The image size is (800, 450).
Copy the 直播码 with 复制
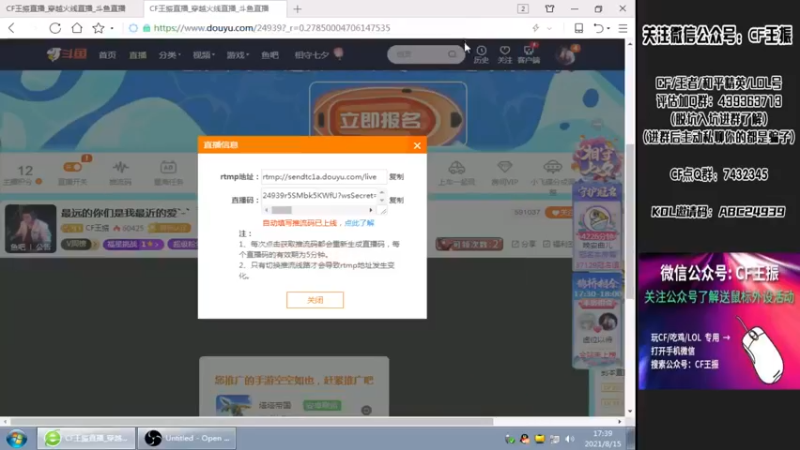click(396, 200)
